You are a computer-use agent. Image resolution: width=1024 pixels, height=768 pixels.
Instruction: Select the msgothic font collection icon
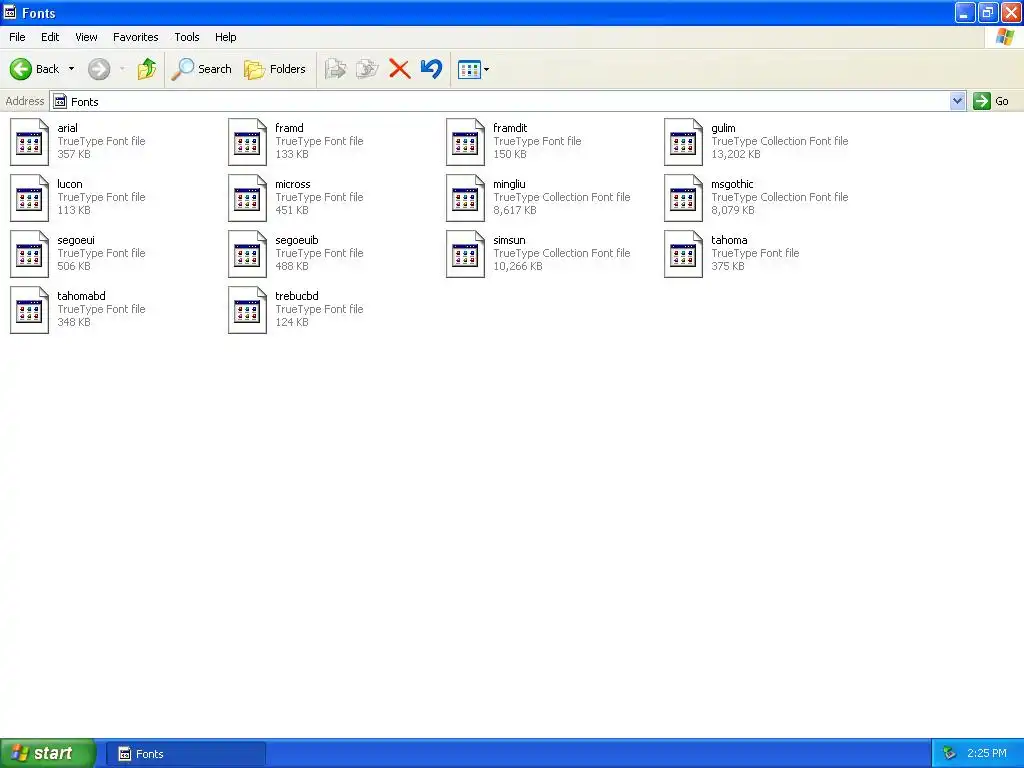(684, 198)
